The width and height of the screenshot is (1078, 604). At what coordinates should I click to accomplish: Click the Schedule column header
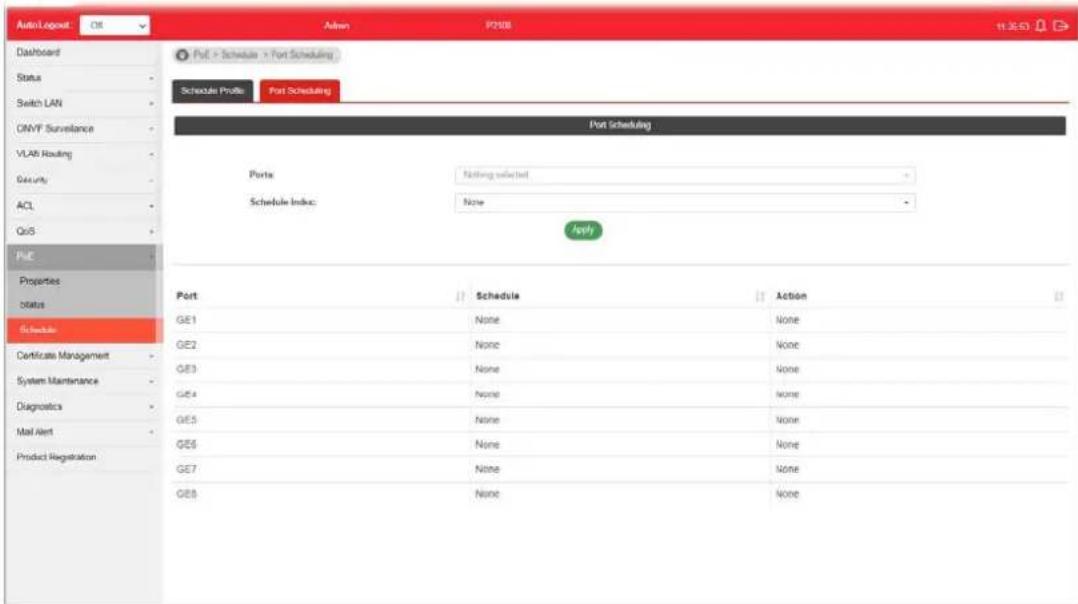498,296
